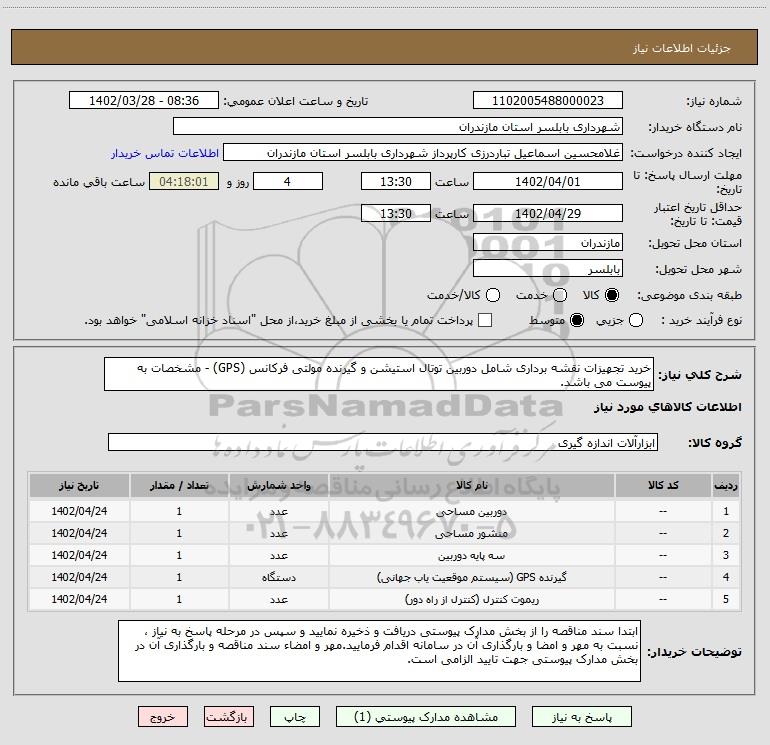The image size is (770, 745).
Task: Select the سه پایه دوربین item row
Action: pyautogui.click(x=385, y=555)
